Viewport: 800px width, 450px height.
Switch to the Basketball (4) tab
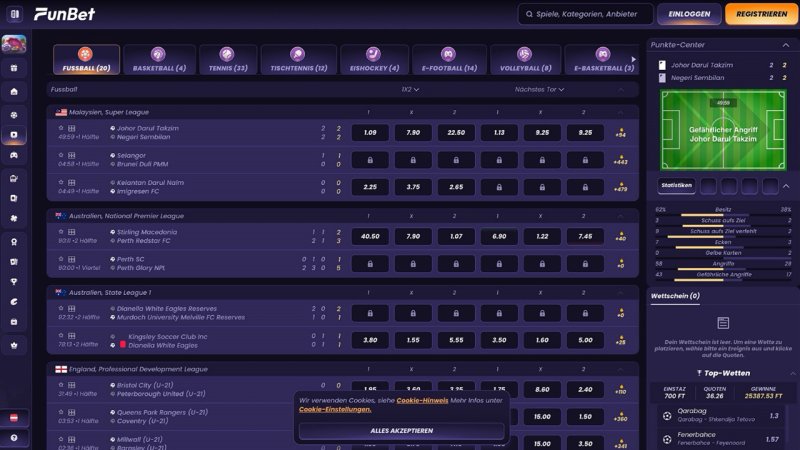(x=158, y=60)
